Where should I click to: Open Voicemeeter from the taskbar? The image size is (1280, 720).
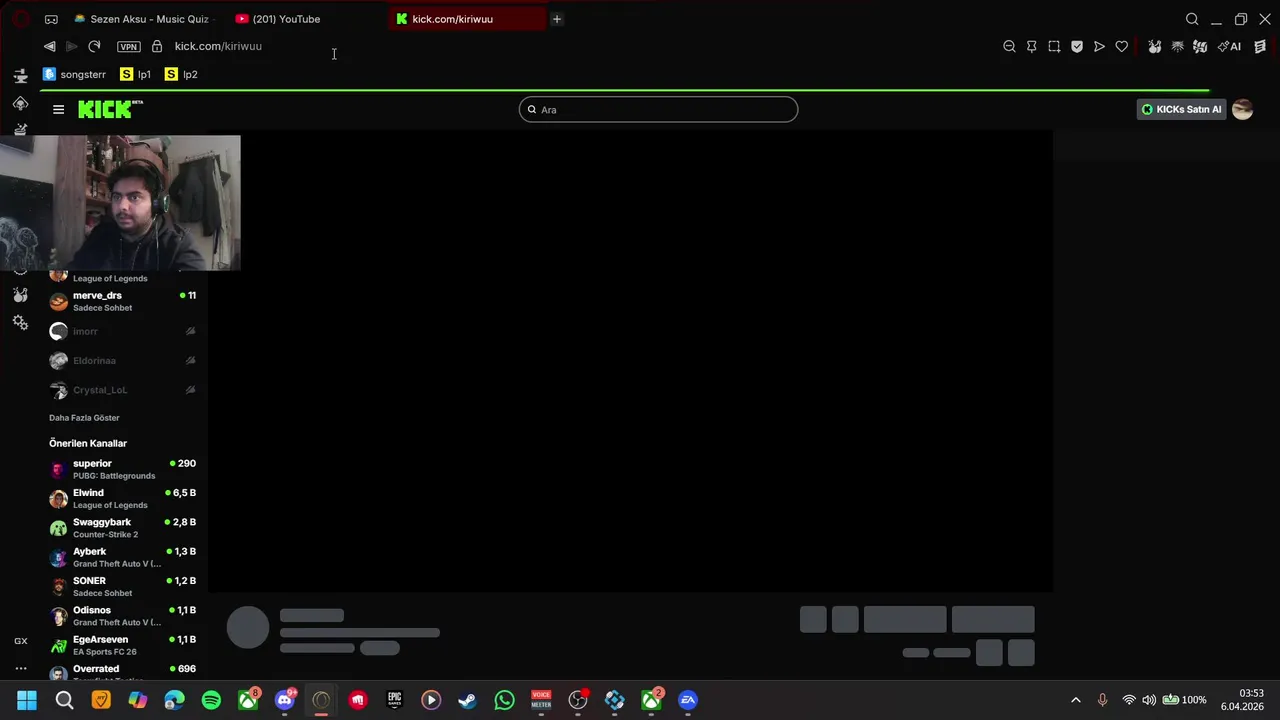coord(541,700)
